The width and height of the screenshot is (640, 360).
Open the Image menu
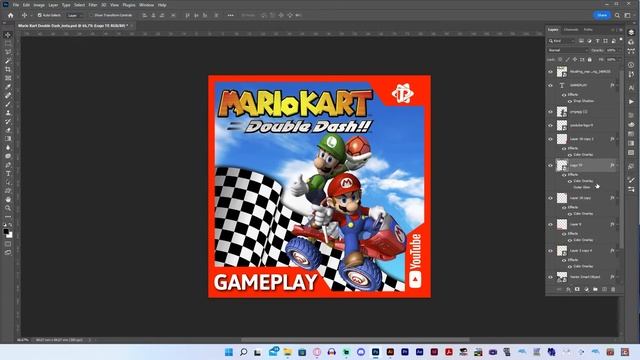39,5
